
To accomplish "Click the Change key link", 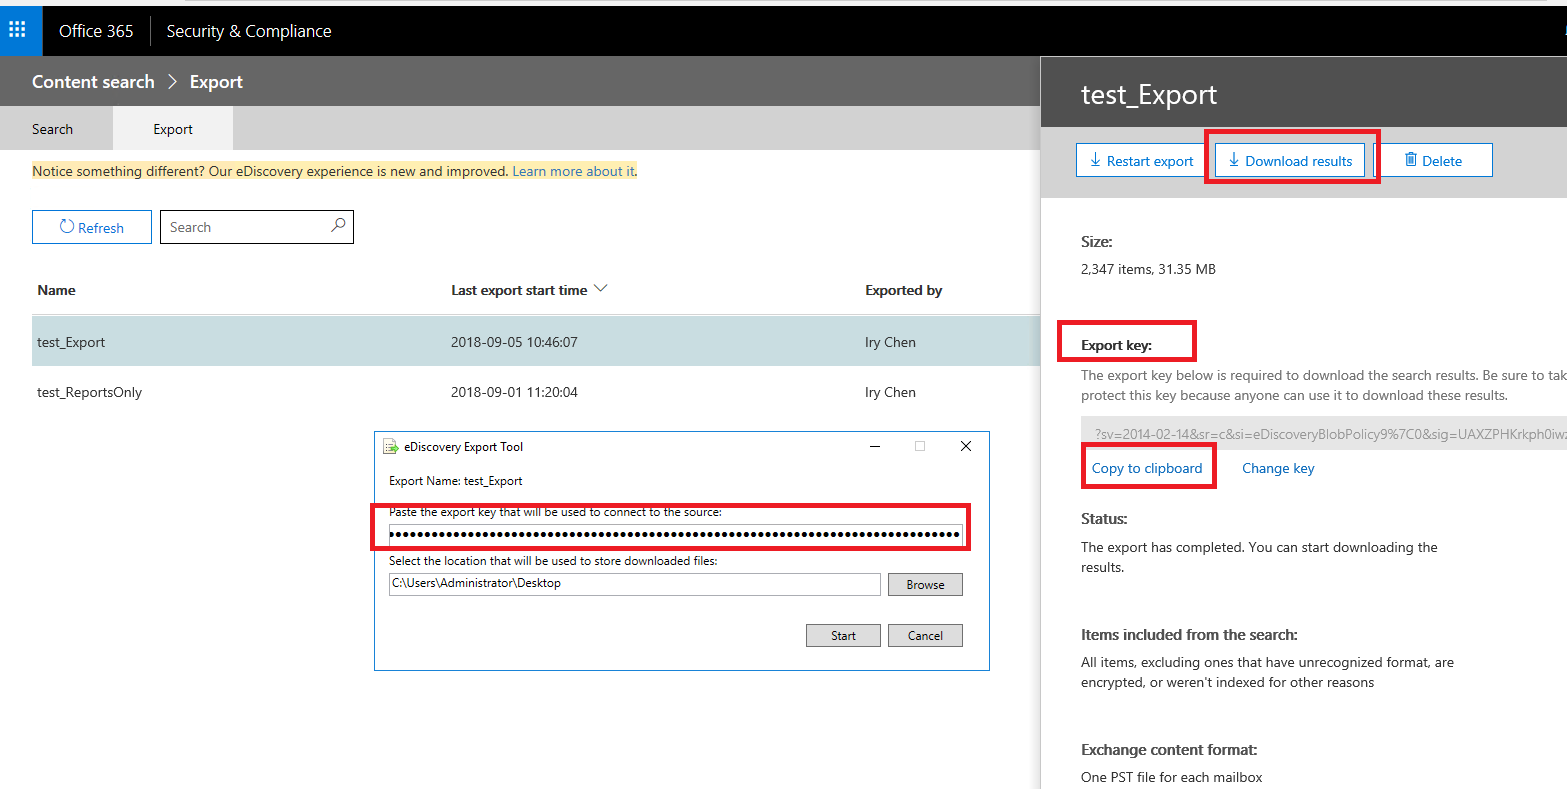I will pos(1278,468).
